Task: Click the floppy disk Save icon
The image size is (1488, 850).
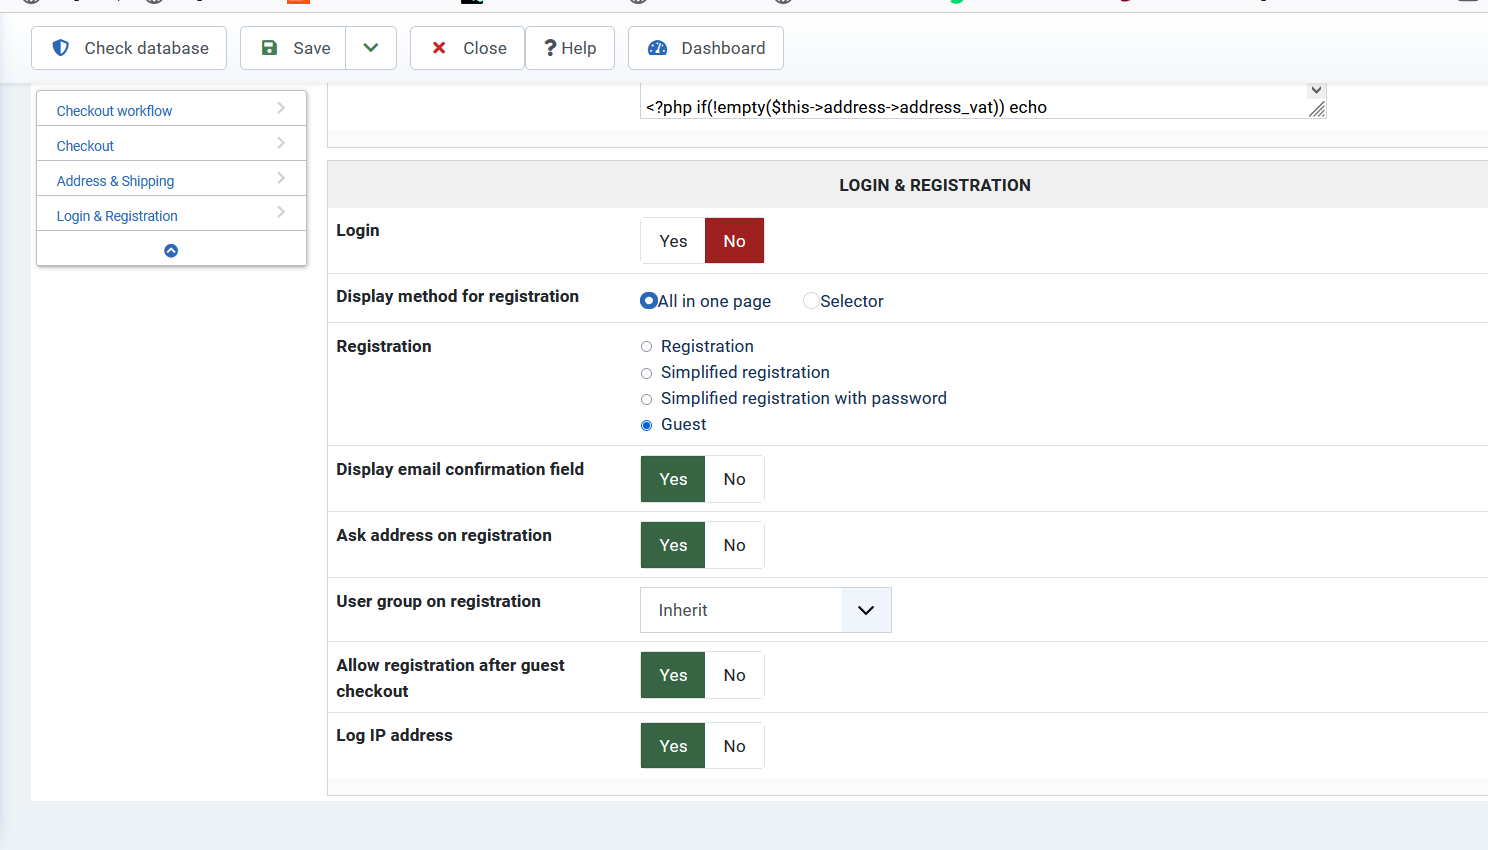Action: point(269,48)
